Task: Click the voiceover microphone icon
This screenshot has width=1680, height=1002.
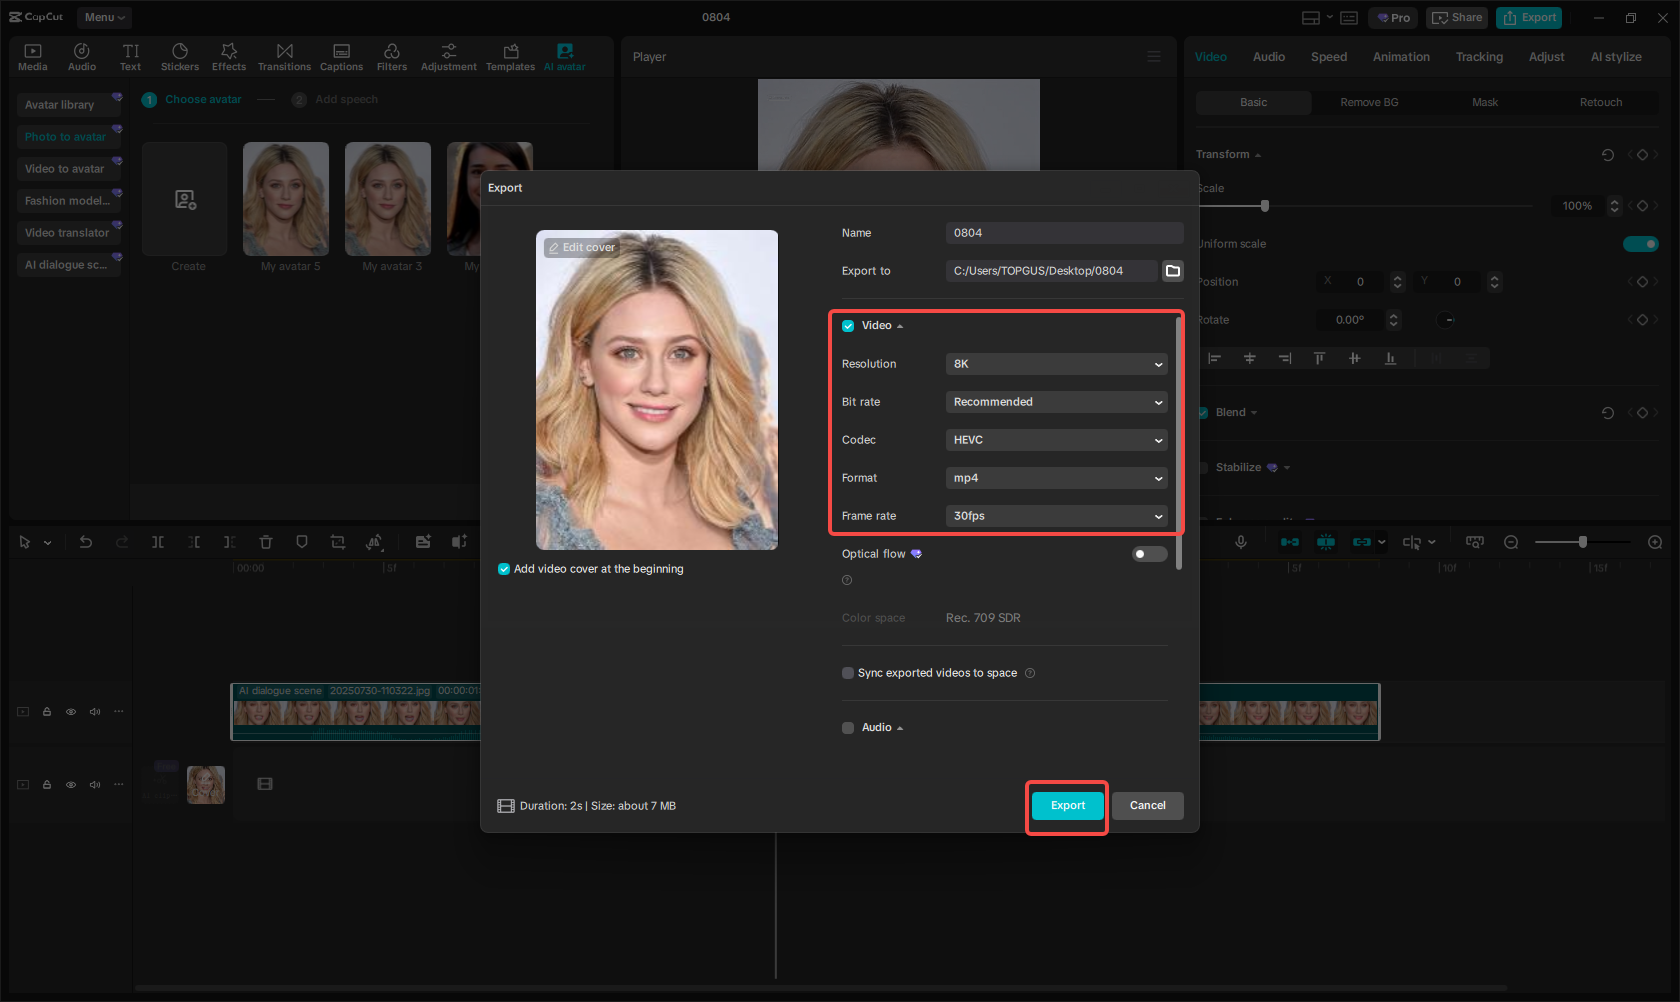Action: coord(1241,542)
